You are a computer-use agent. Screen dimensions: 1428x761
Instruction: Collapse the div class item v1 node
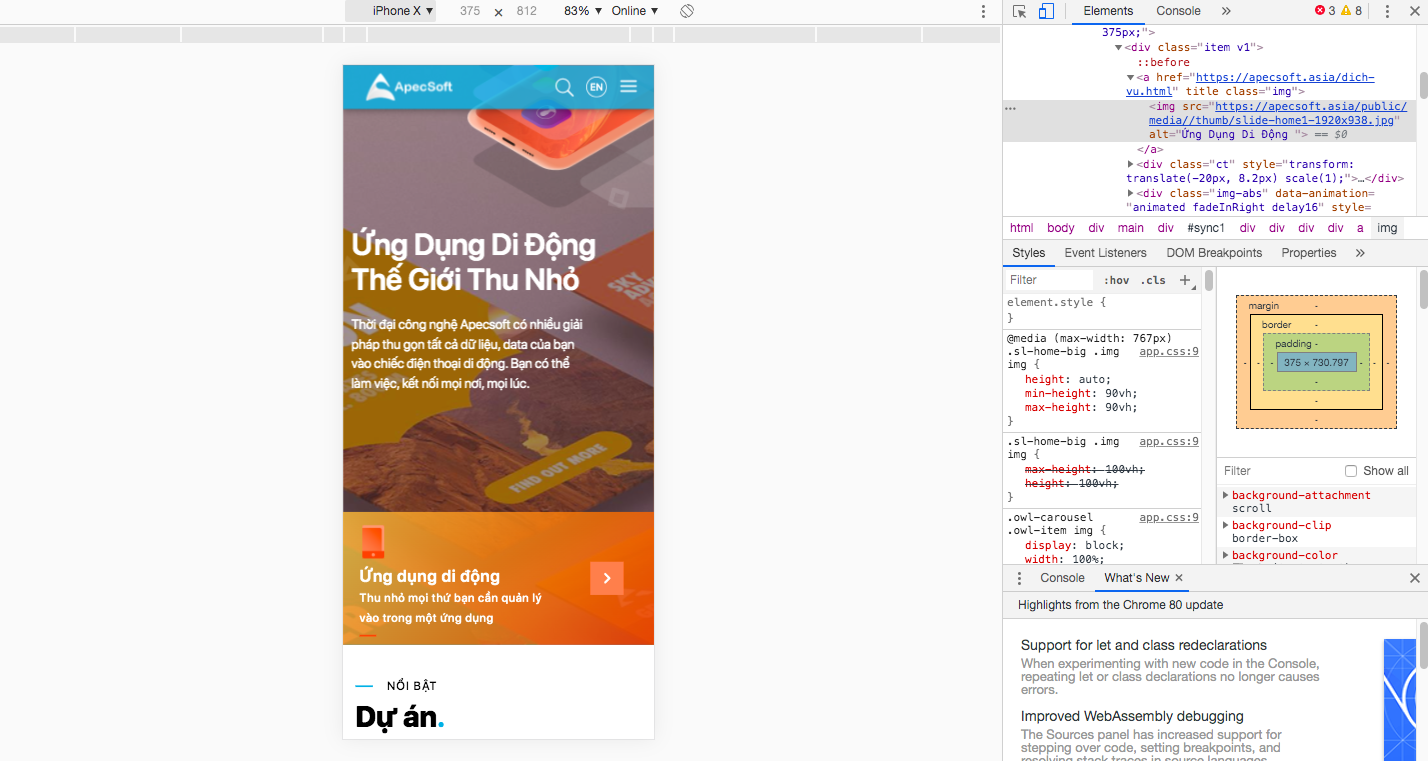(1119, 47)
